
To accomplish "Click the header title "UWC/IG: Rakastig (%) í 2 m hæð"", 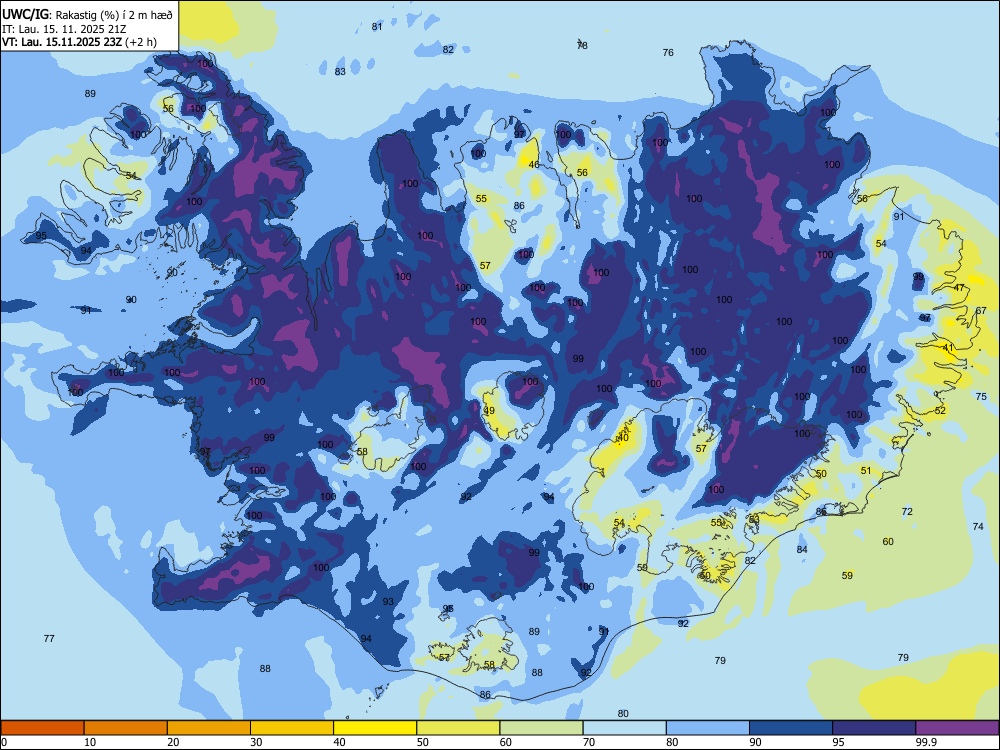I will (87, 15).
